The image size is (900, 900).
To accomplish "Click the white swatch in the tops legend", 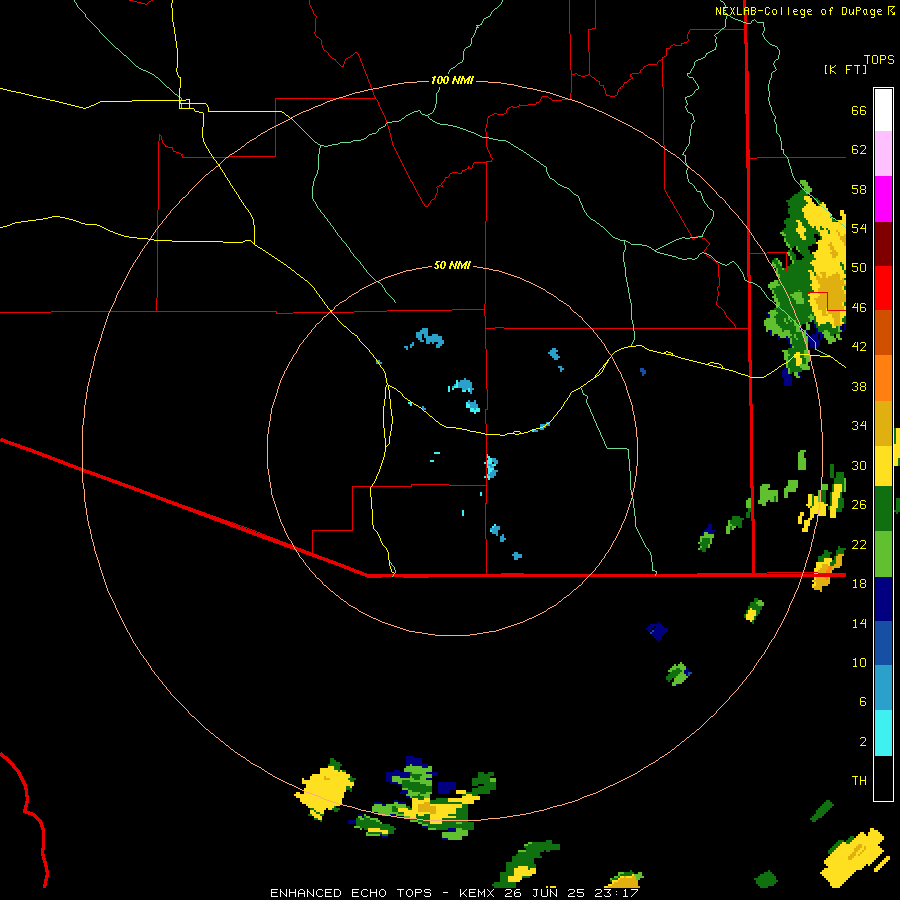I will coord(883,110).
